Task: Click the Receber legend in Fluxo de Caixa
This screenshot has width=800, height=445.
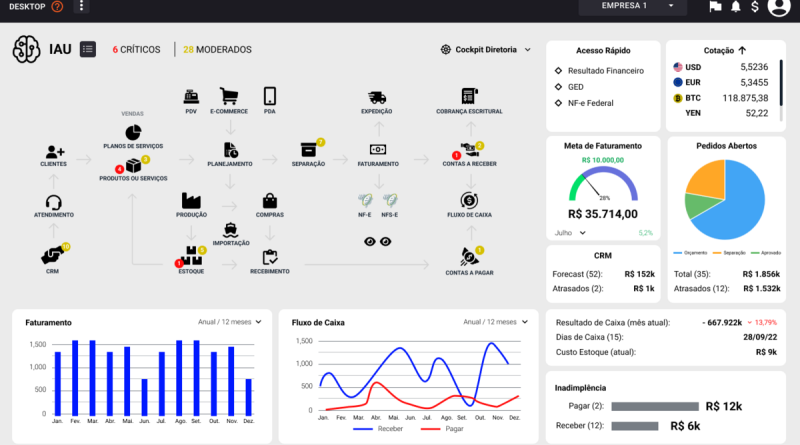Action: pos(378,429)
